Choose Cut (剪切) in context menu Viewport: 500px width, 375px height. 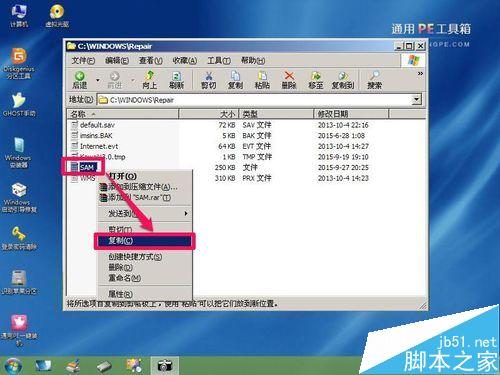[x=145, y=229]
